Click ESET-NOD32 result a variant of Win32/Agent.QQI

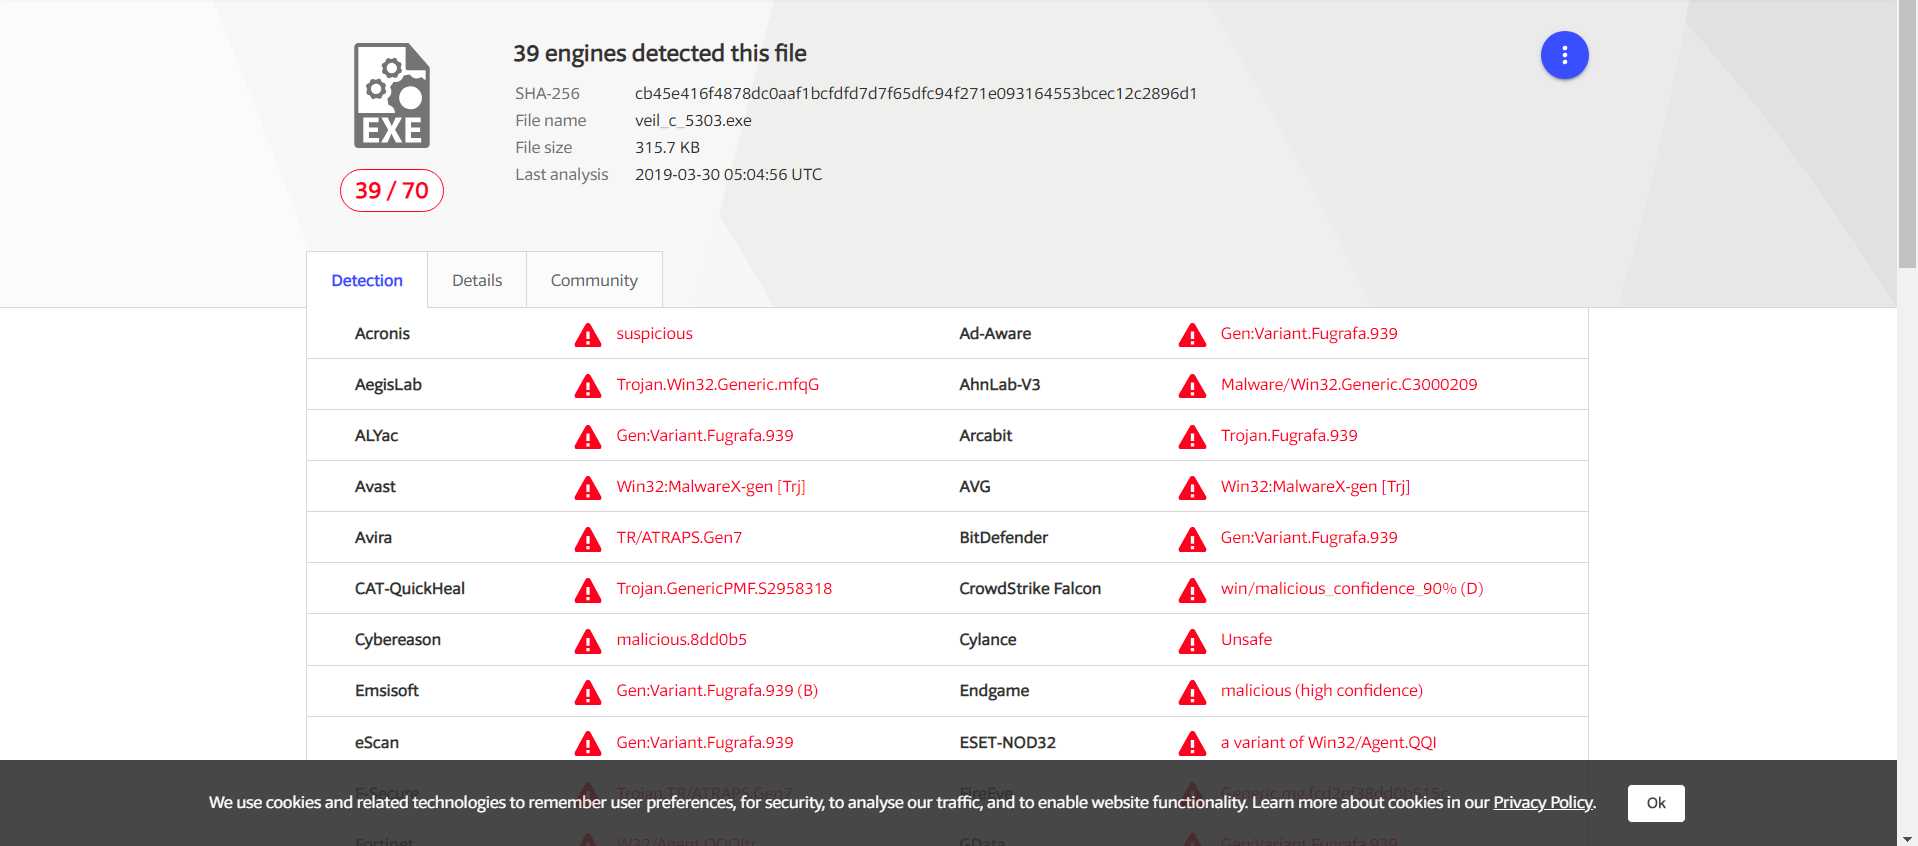pos(1328,742)
